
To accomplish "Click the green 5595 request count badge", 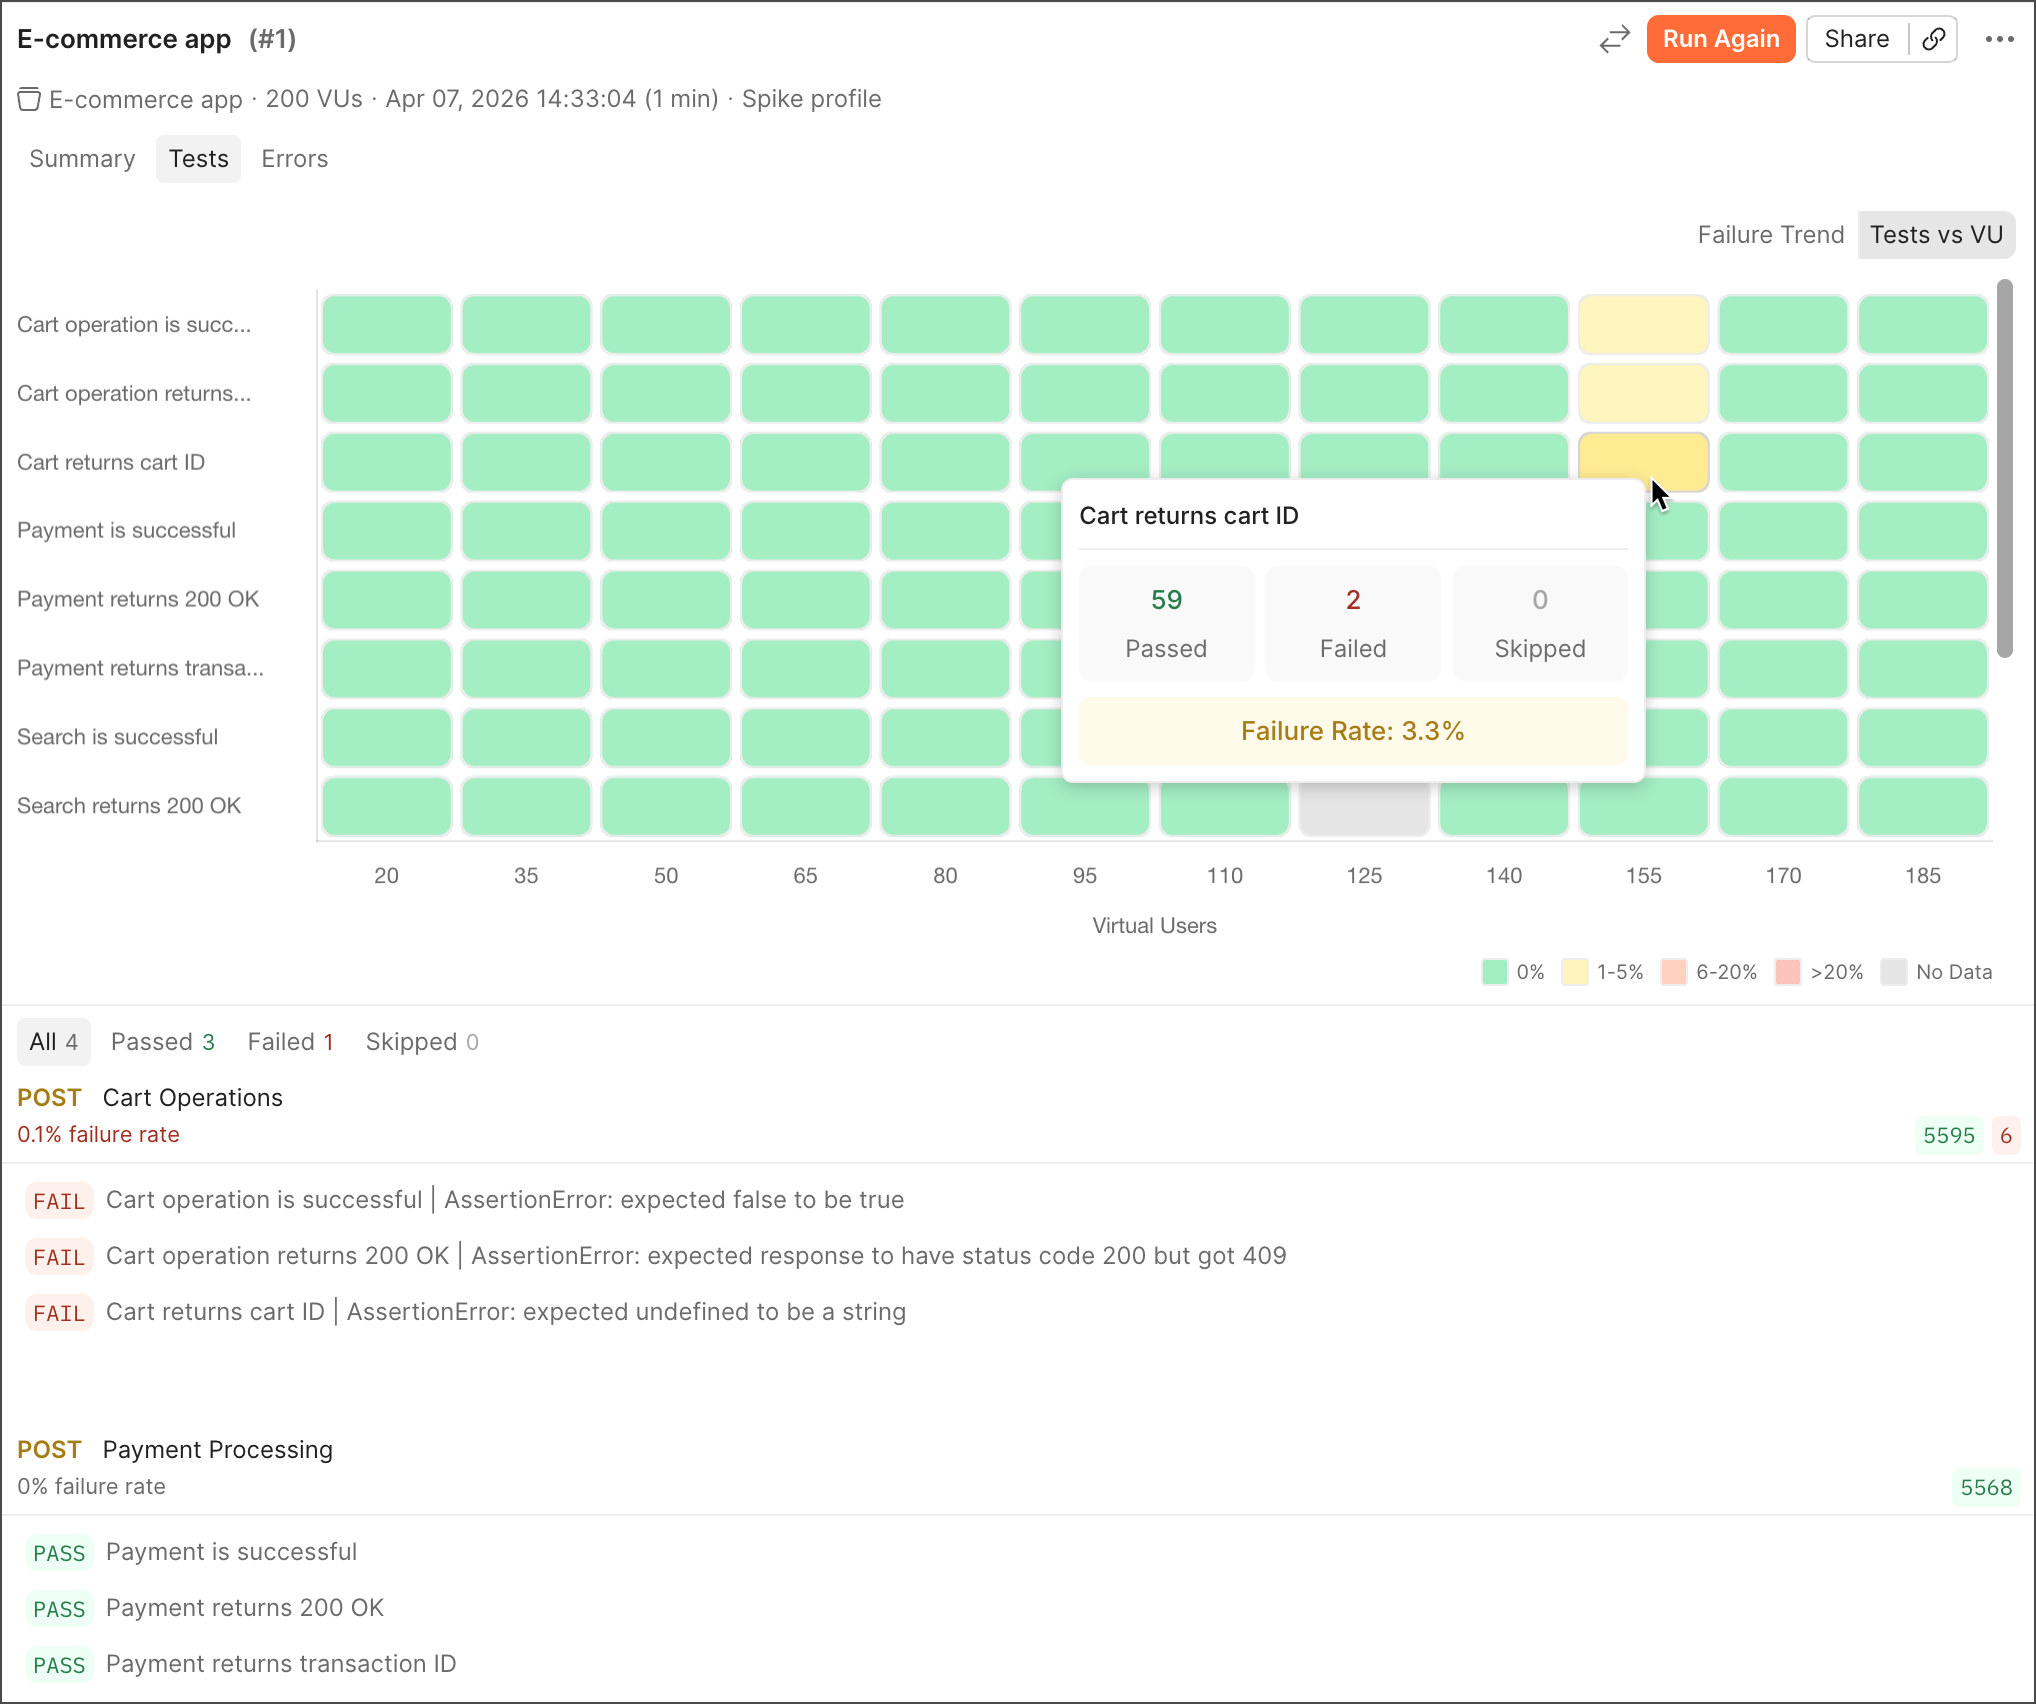I will pyautogui.click(x=1948, y=1135).
